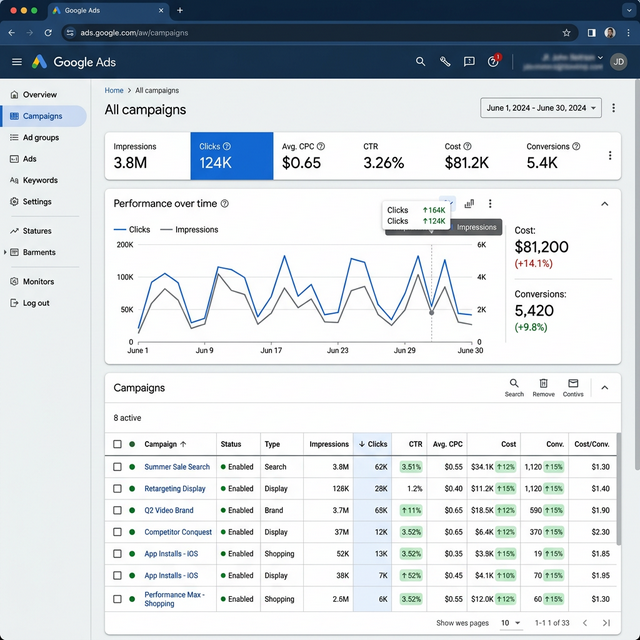Image resolution: width=640 pixels, height=640 pixels.
Task: Open chart three-dot options menu
Action: click(x=490, y=203)
